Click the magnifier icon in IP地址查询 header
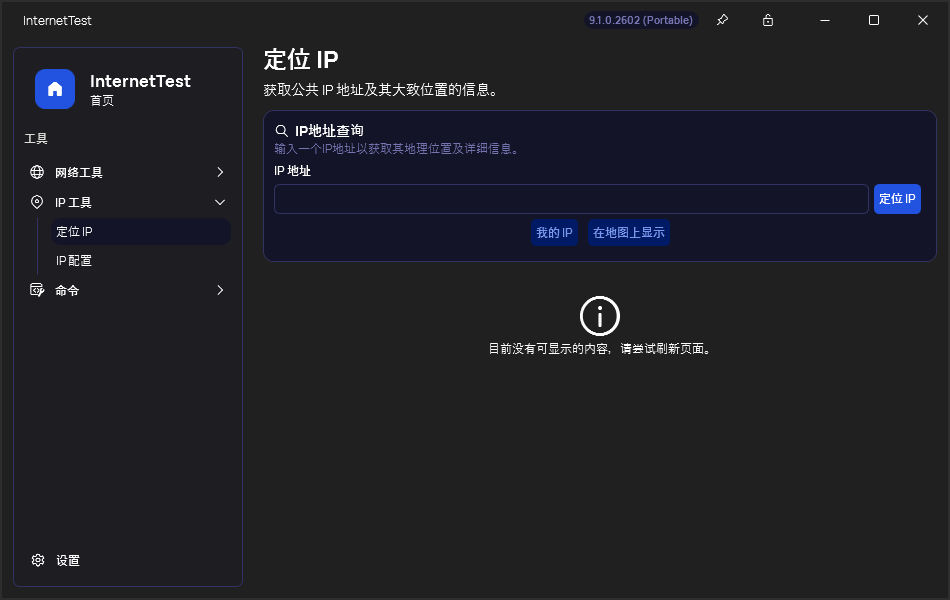950x600 pixels. [x=281, y=129]
